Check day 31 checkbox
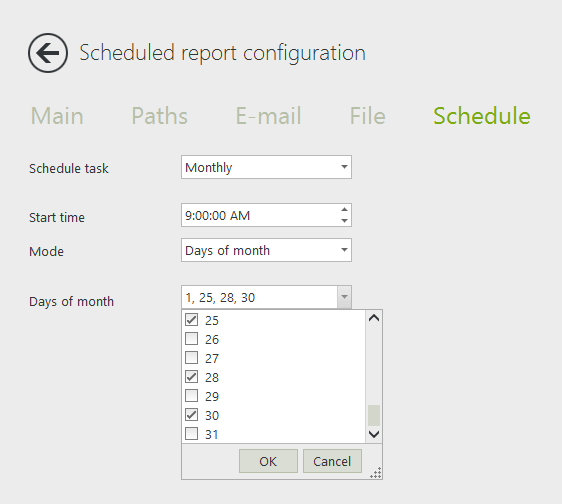562x504 pixels. tap(191, 434)
